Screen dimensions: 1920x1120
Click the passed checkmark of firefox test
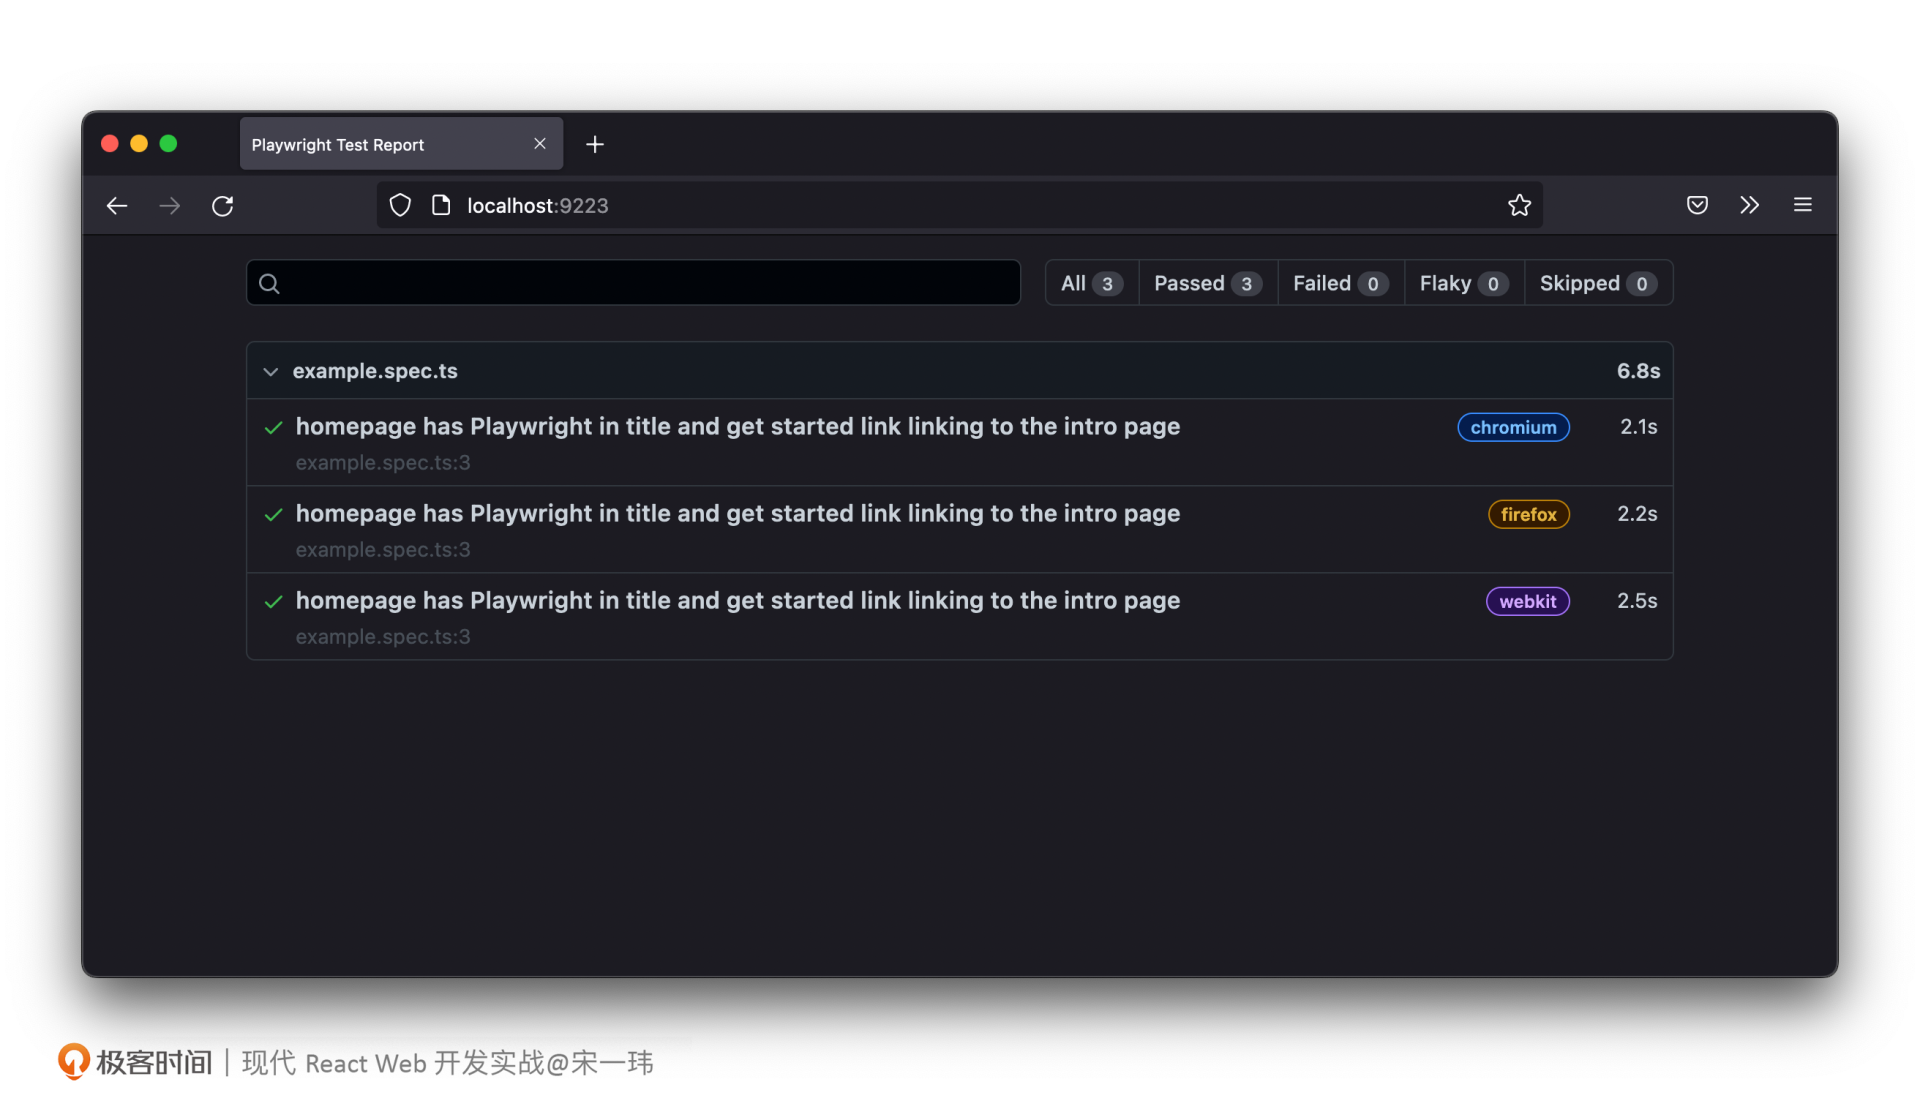(273, 515)
